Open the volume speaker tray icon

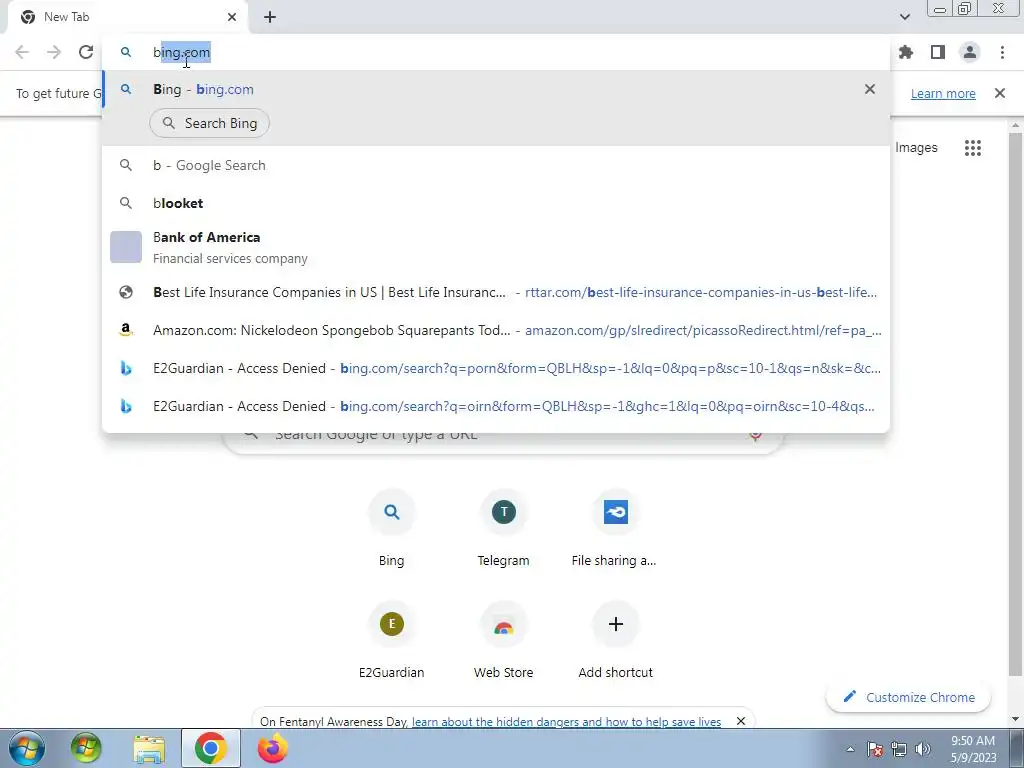[x=923, y=749]
